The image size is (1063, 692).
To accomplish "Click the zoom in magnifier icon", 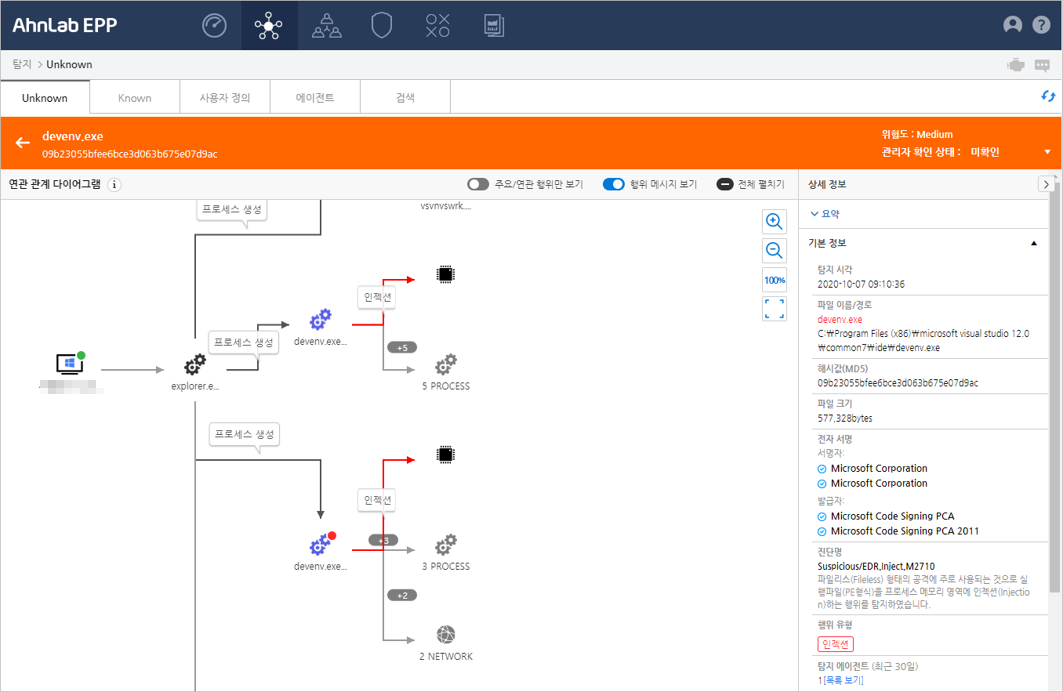I will [774, 222].
